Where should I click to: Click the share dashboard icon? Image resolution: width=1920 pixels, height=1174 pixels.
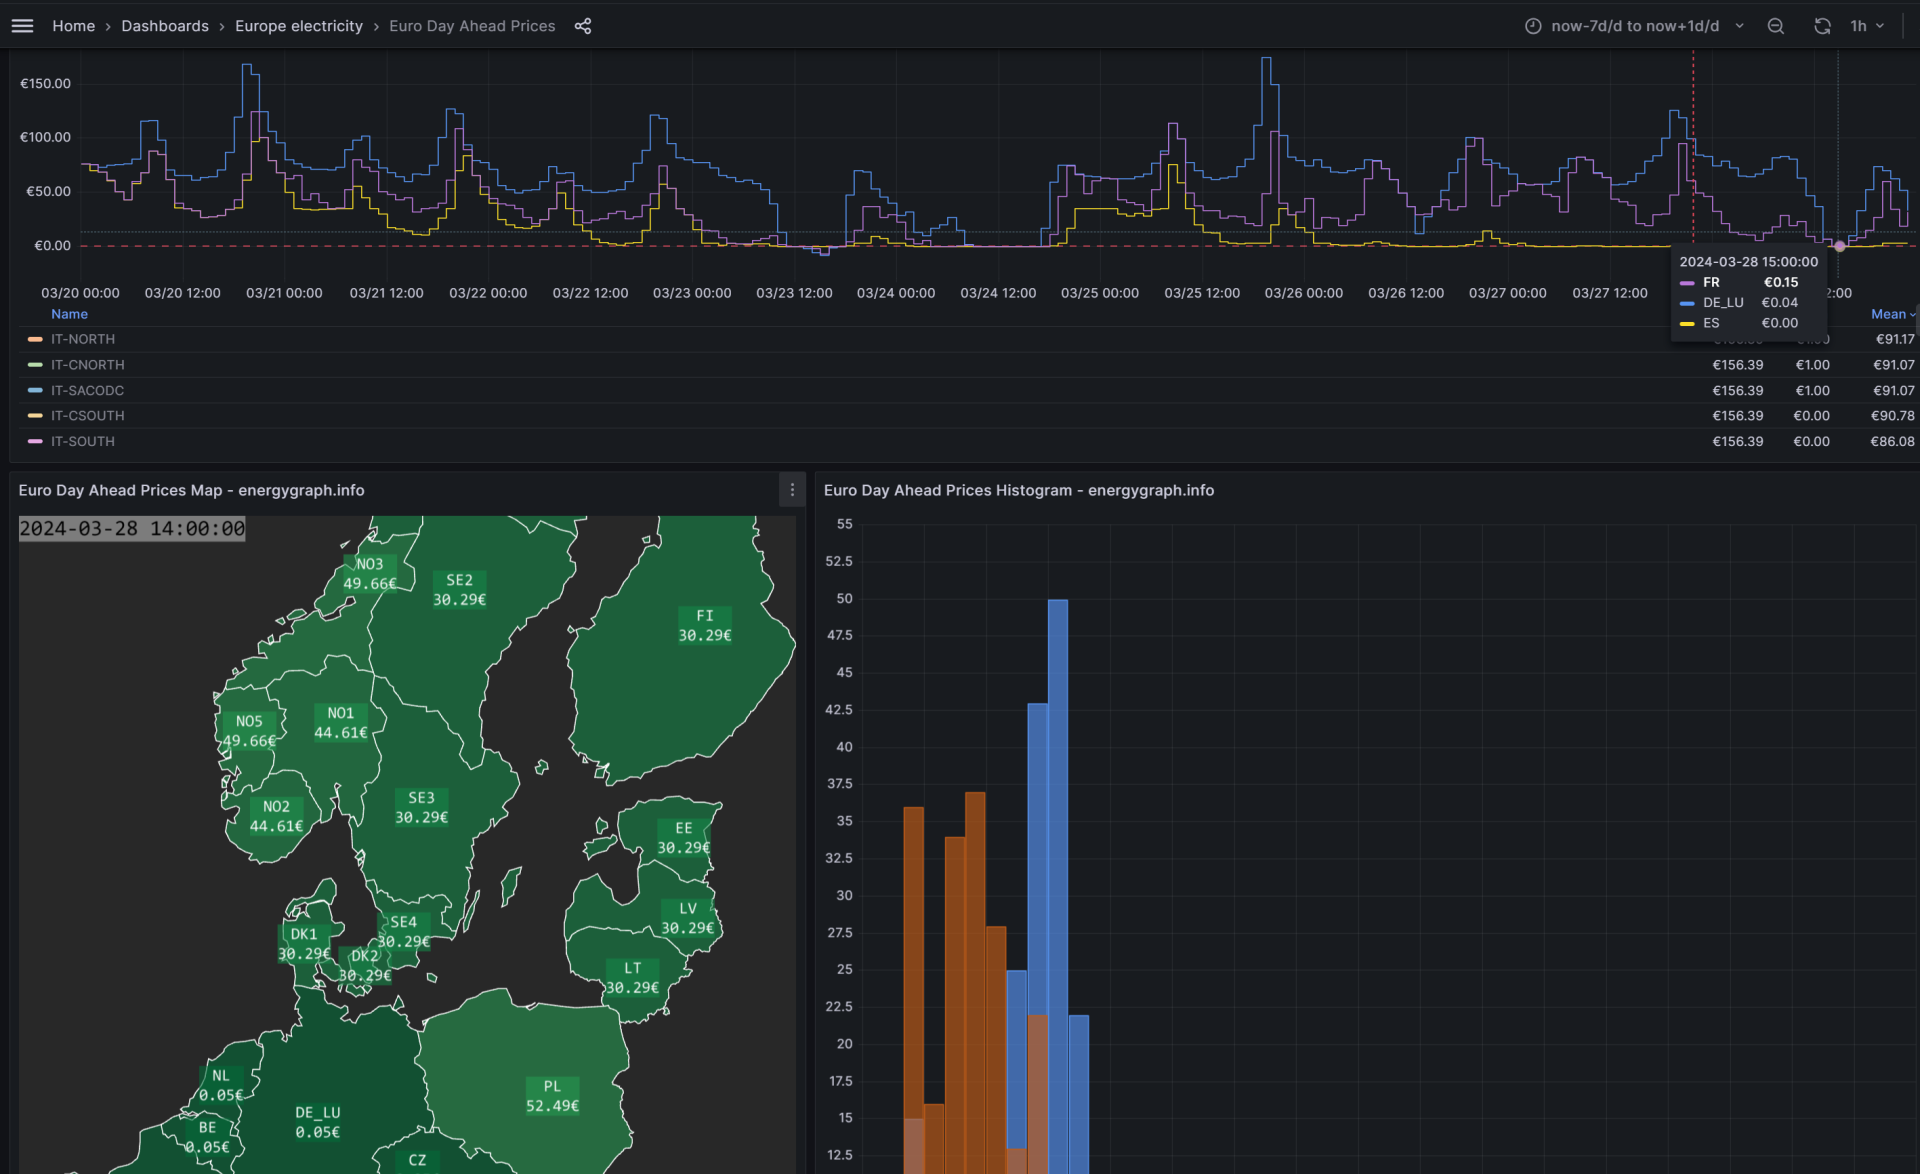(x=583, y=26)
